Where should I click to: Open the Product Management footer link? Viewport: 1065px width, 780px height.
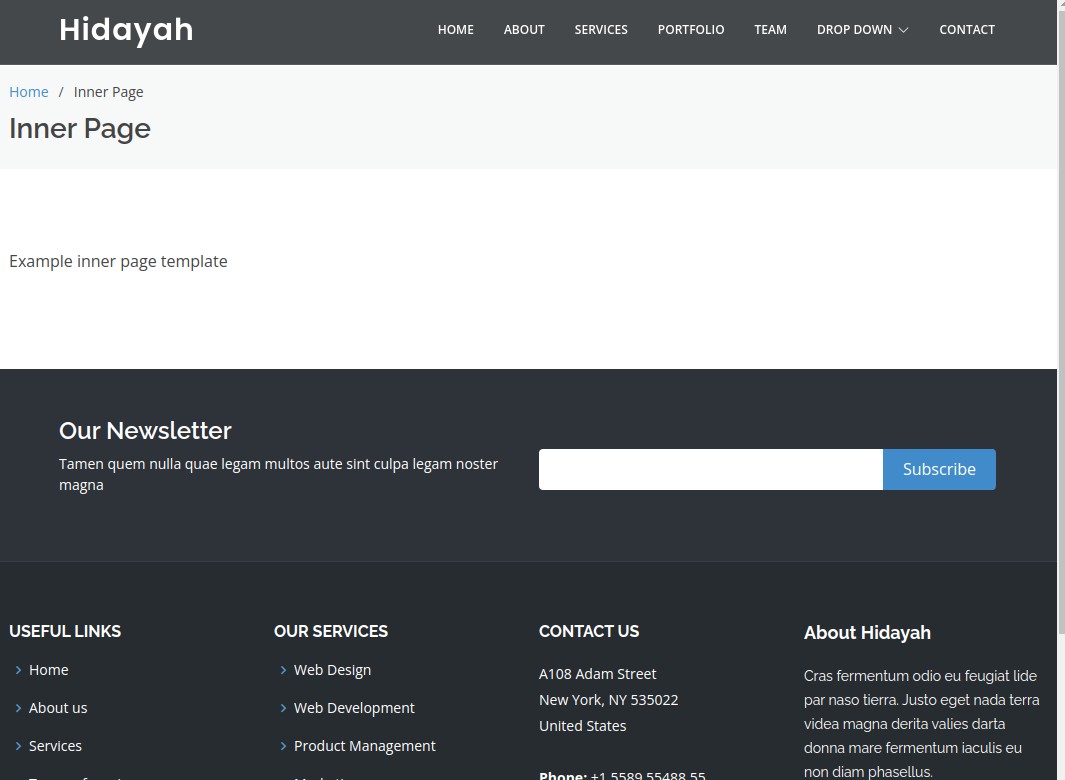coord(364,746)
